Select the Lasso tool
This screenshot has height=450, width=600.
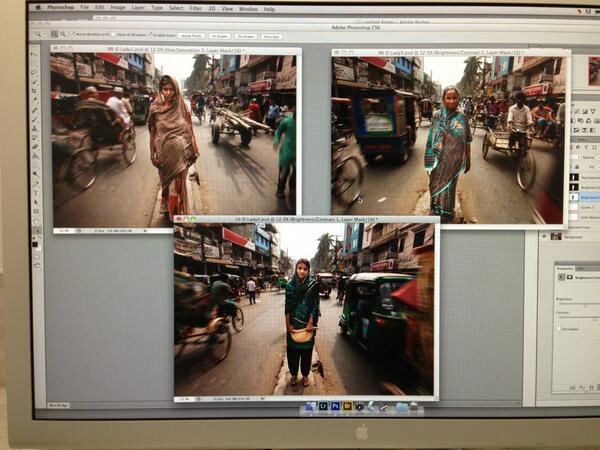(x=35, y=73)
